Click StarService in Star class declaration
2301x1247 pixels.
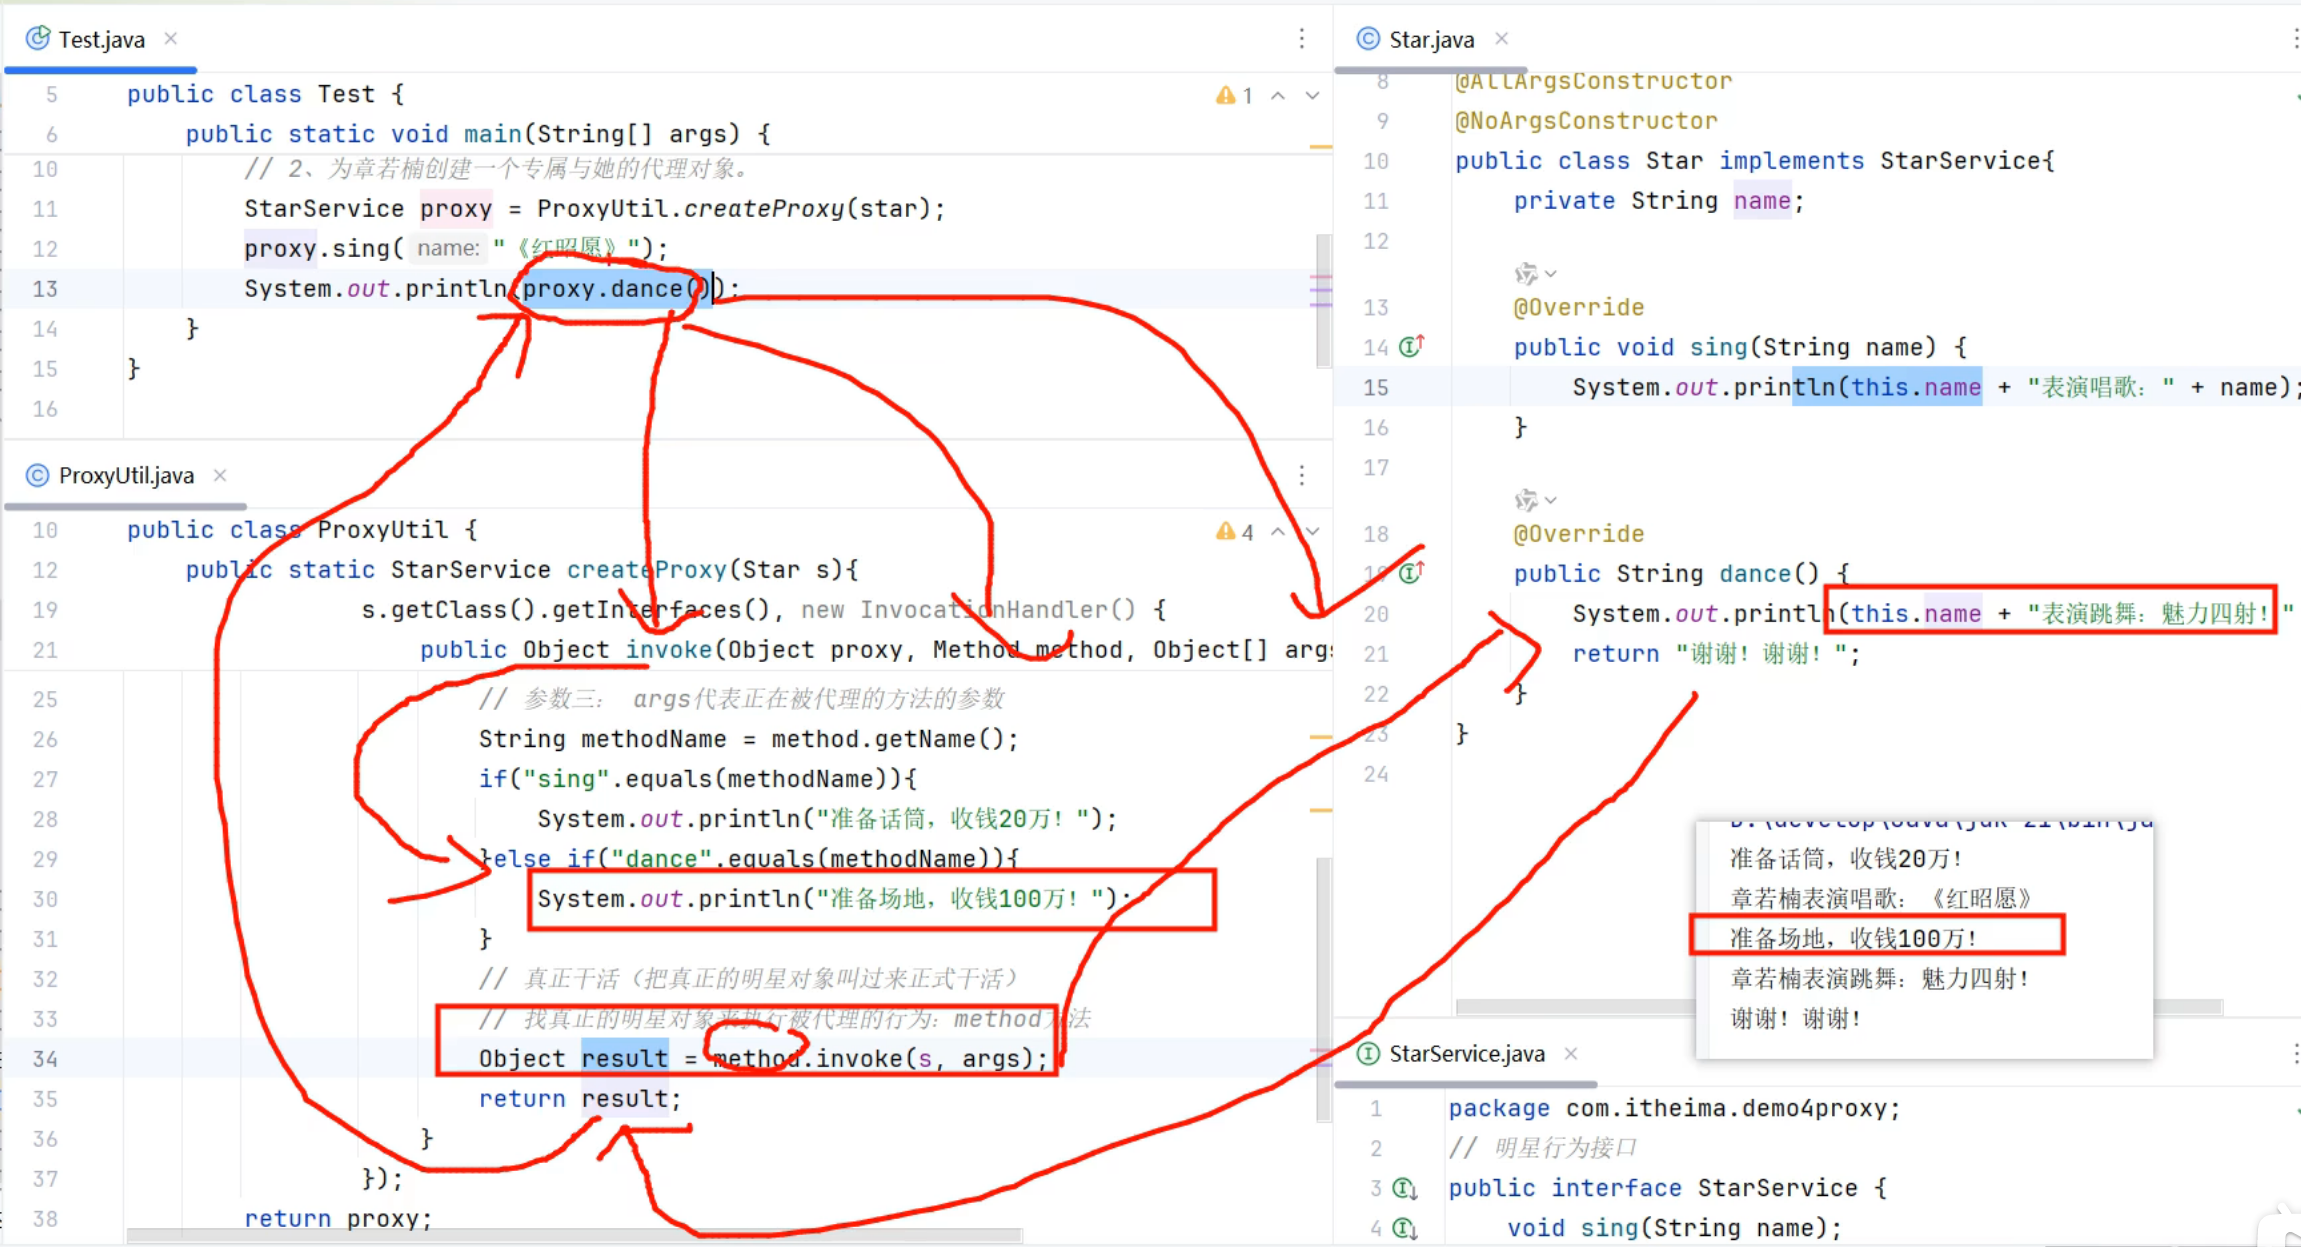click(x=1960, y=161)
